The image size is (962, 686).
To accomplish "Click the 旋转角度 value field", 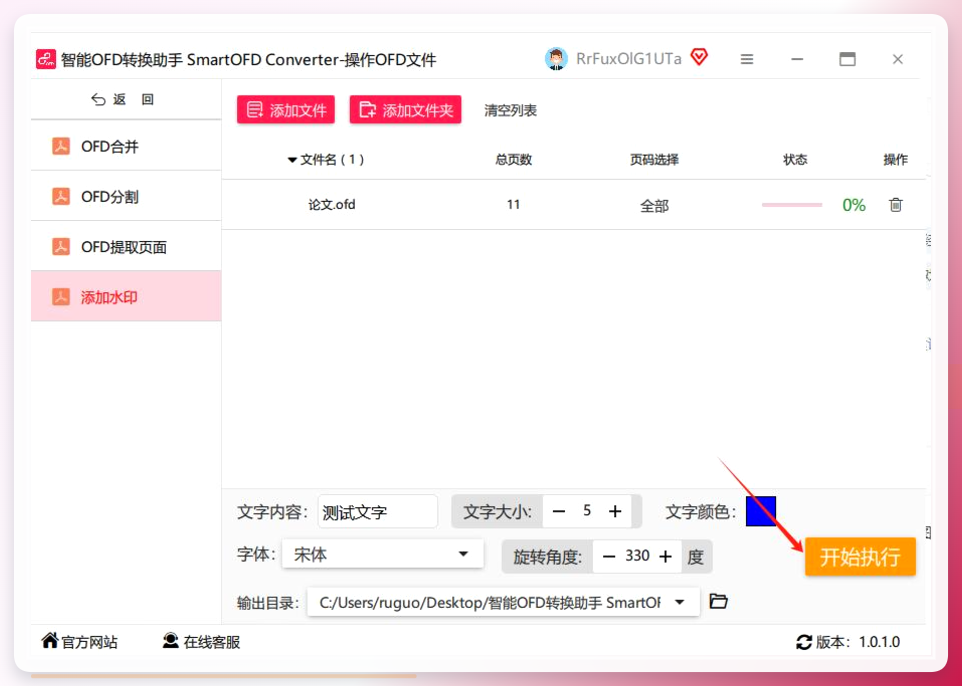I will [x=637, y=556].
